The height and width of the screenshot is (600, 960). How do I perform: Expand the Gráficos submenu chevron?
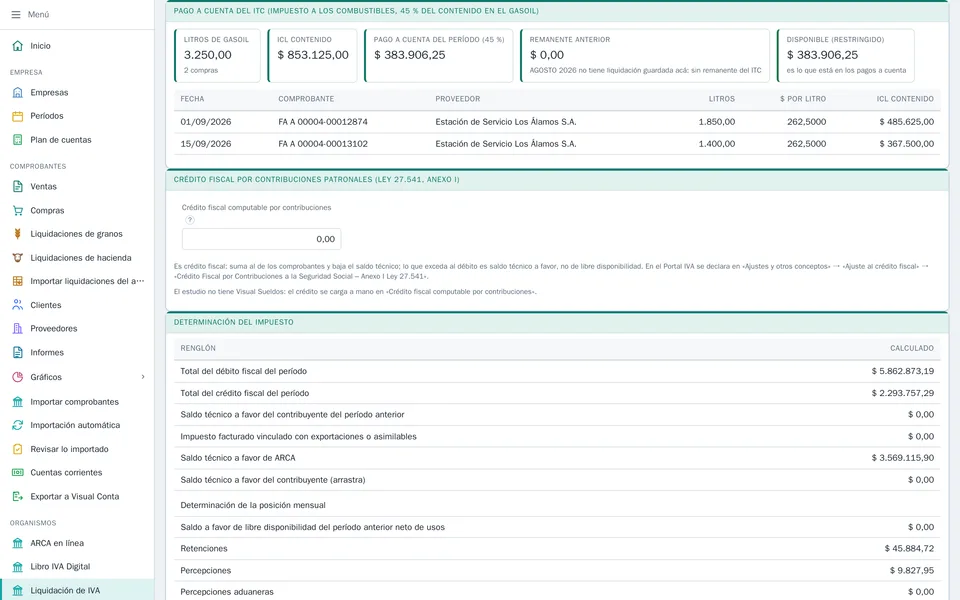click(143, 377)
